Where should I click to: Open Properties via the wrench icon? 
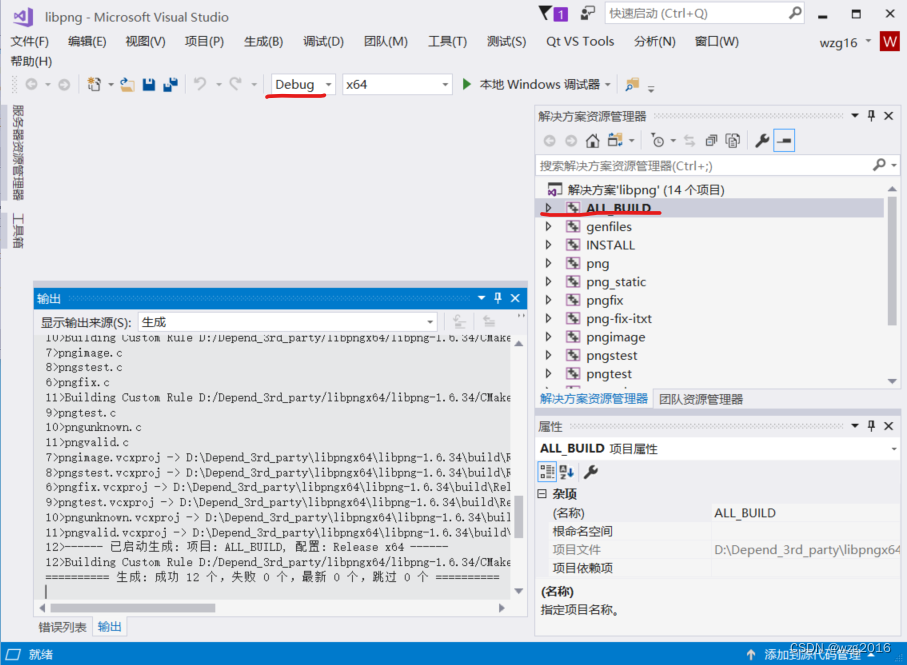pos(761,140)
